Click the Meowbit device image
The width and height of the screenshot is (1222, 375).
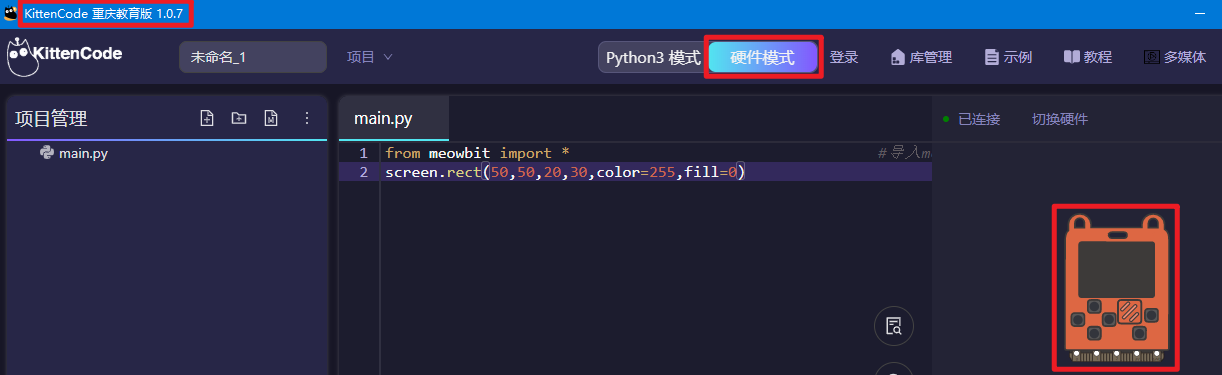tap(1116, 287)
